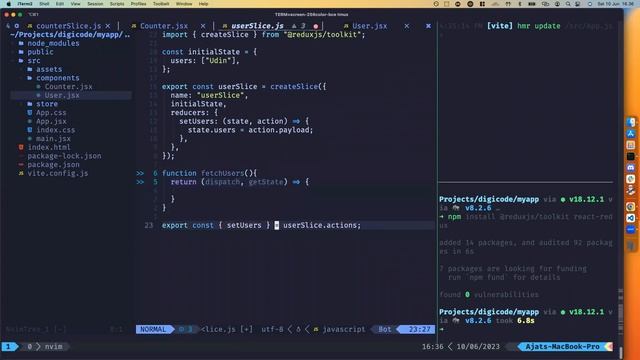Click the NORMAL mode indicator in statusline
The image size is (640, 360).
pyautogui.click(x=153, y=329)
